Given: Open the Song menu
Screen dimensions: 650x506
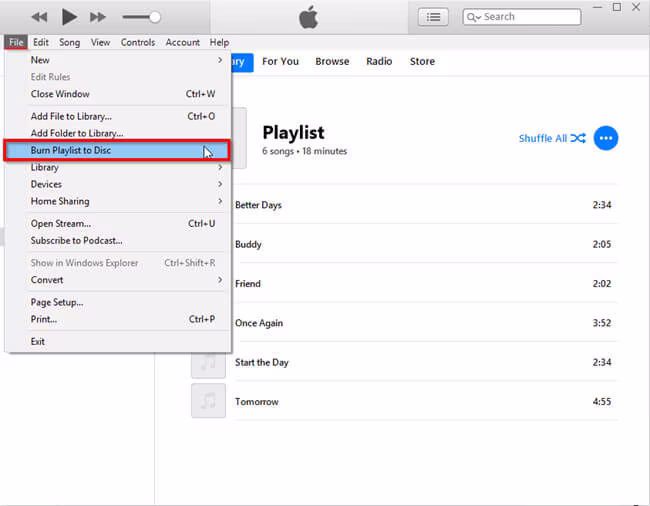Looking at the screenshot, I should point(69,42).
